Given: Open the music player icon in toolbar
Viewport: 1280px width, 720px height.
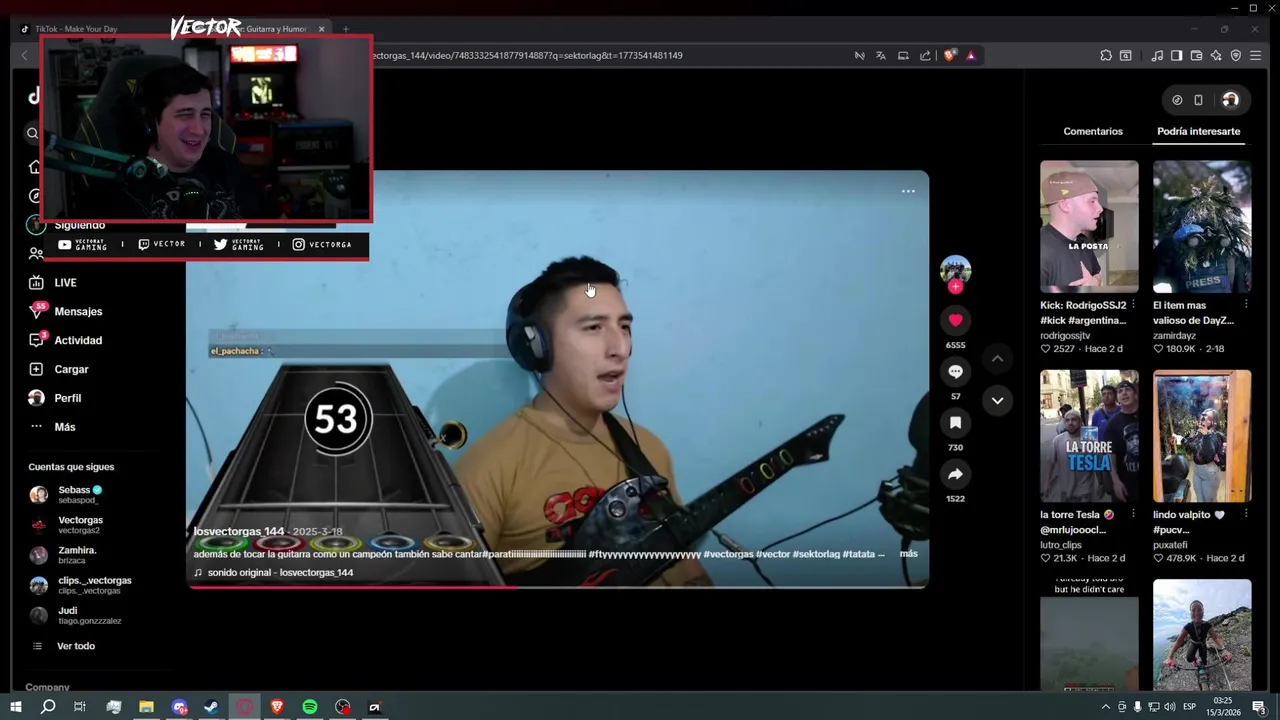Looking at the screenshot, I should [x=1157, y=55].
